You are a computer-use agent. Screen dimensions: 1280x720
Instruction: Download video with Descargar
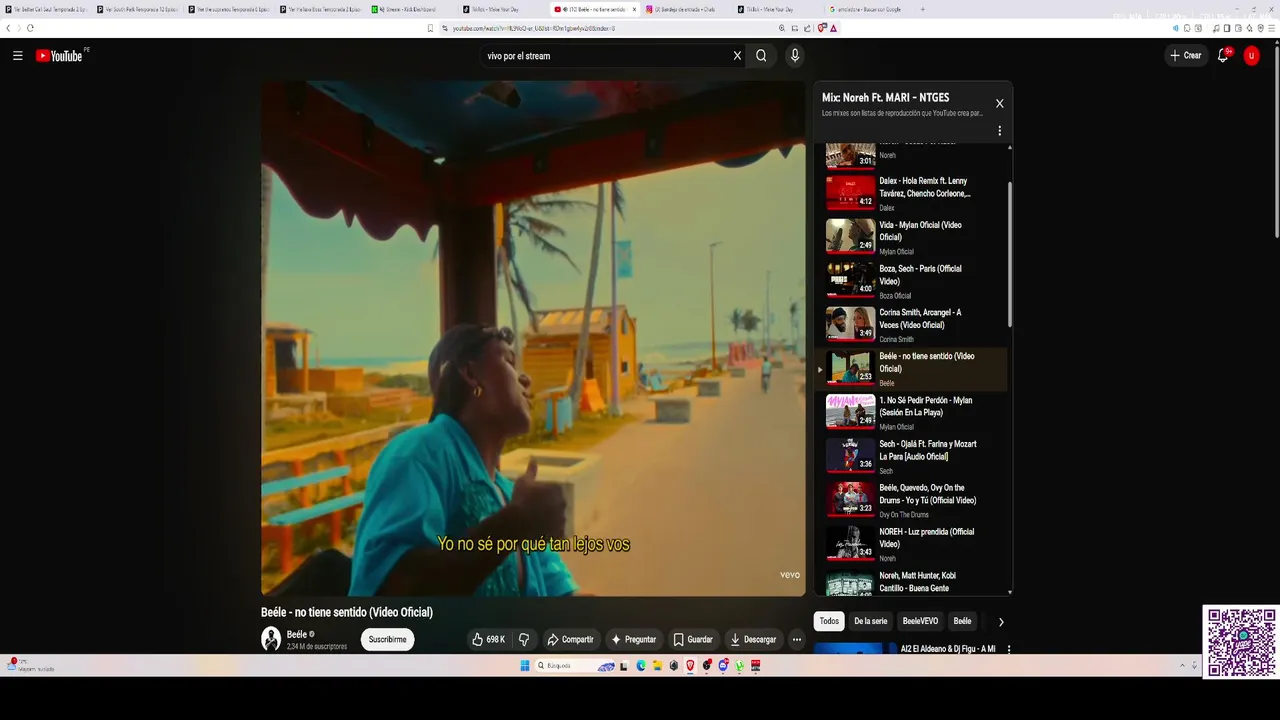(753, 639)
